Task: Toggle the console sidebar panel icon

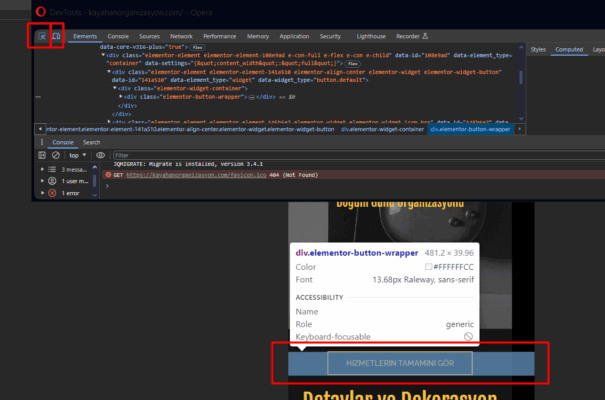Action: coord(41,155)
